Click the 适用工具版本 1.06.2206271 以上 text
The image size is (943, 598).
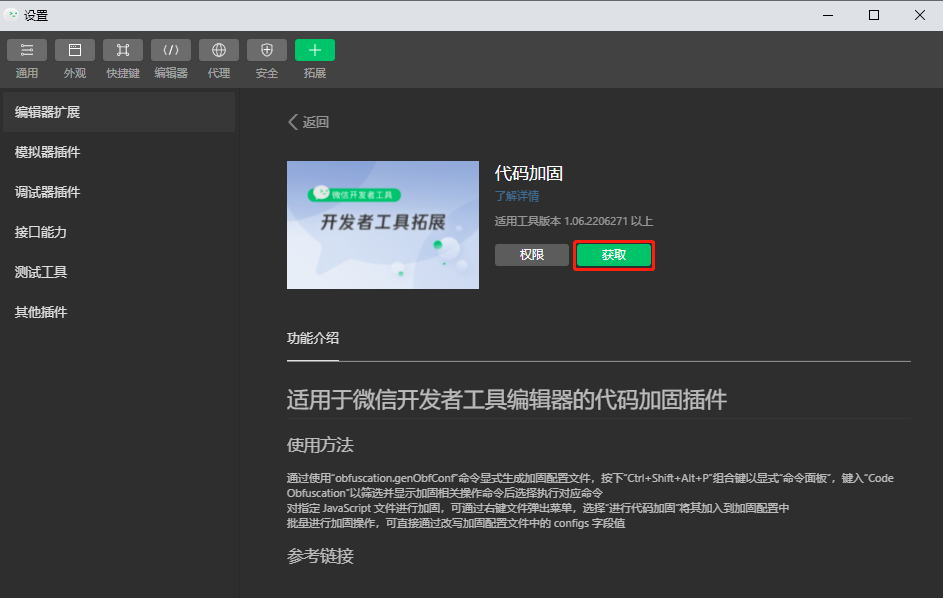click(574, 221)
